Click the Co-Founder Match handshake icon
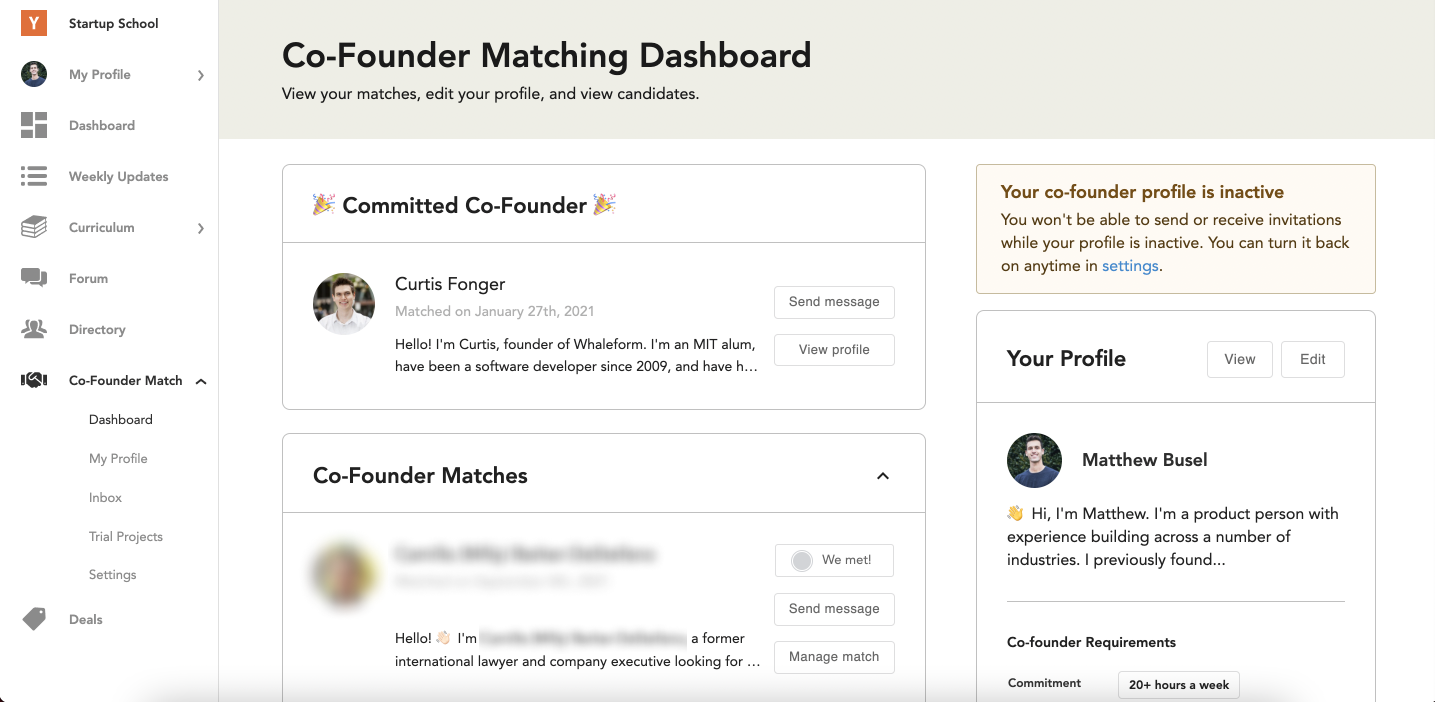 pyautogui.click(x=33, y=379)
